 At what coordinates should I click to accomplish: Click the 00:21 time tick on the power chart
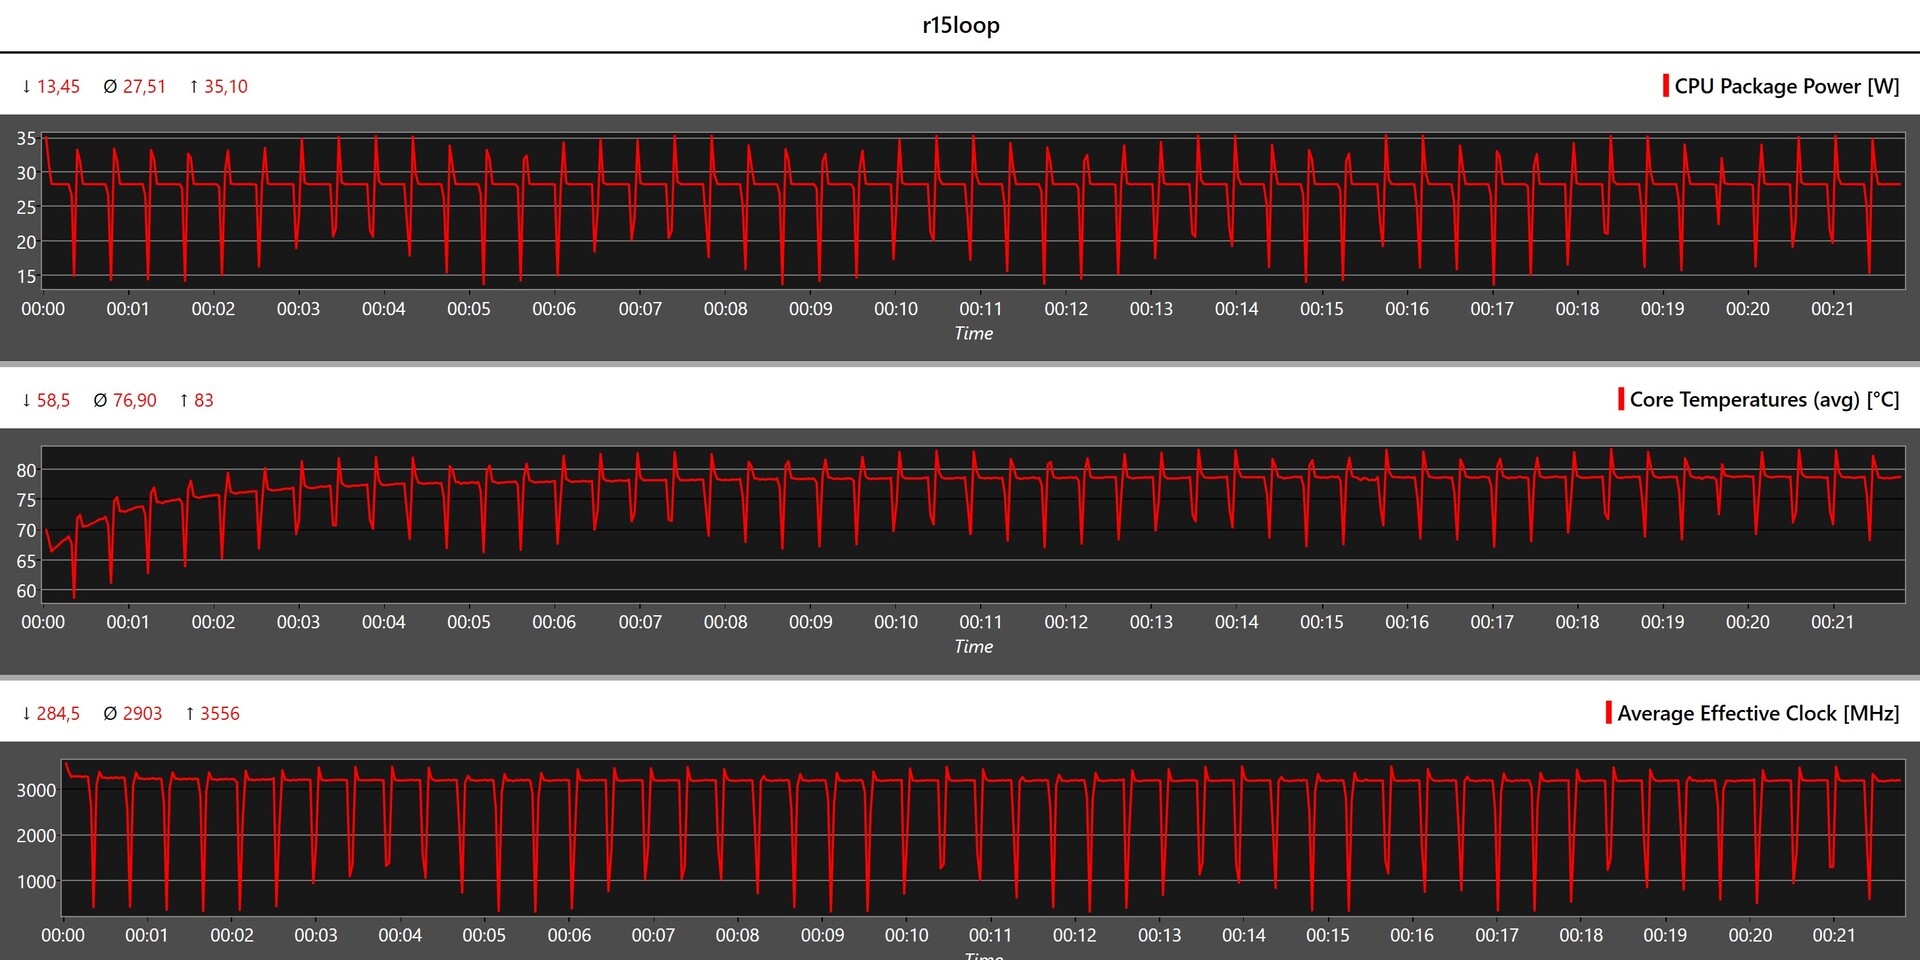coord(1833,309)
